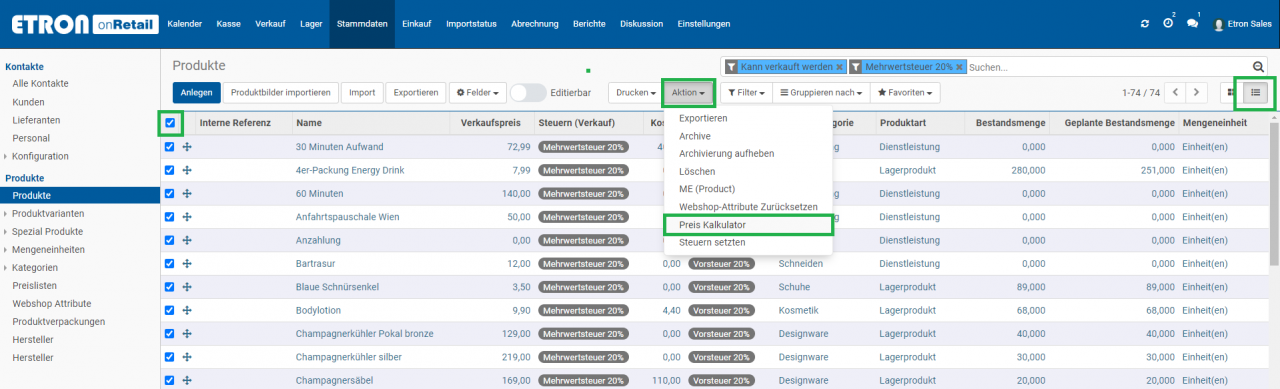Click drag handle of 60 Minuten row
1280x389 pixels.
coord(187,193)
